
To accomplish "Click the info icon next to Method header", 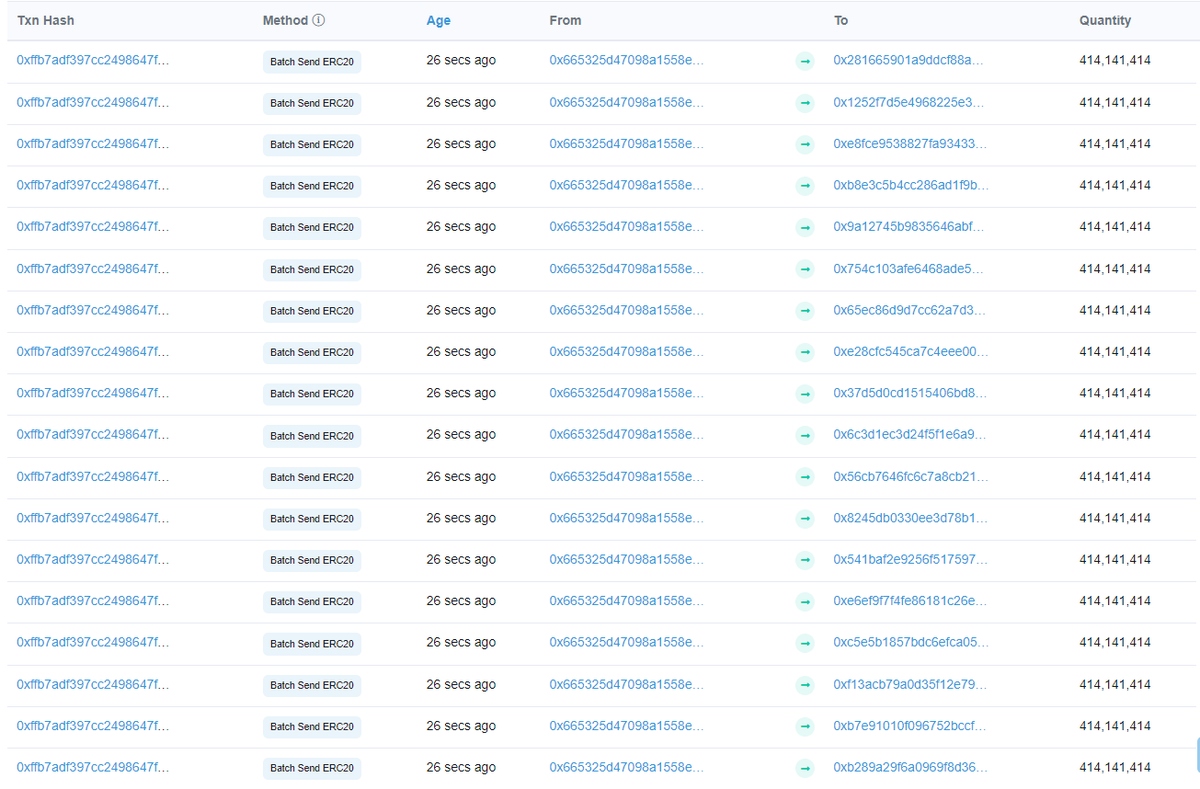I will coord(318,20).
